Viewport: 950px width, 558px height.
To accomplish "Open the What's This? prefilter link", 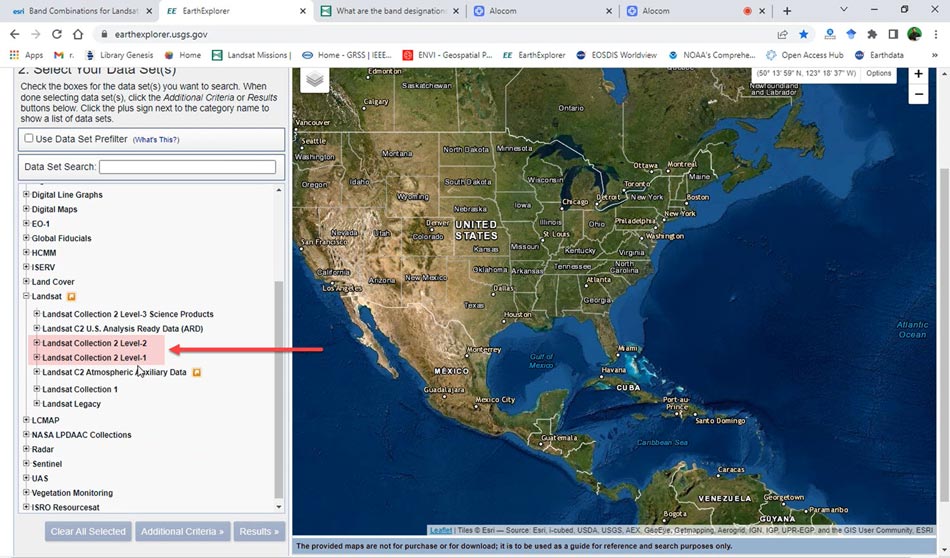I will tap(156, 139).
